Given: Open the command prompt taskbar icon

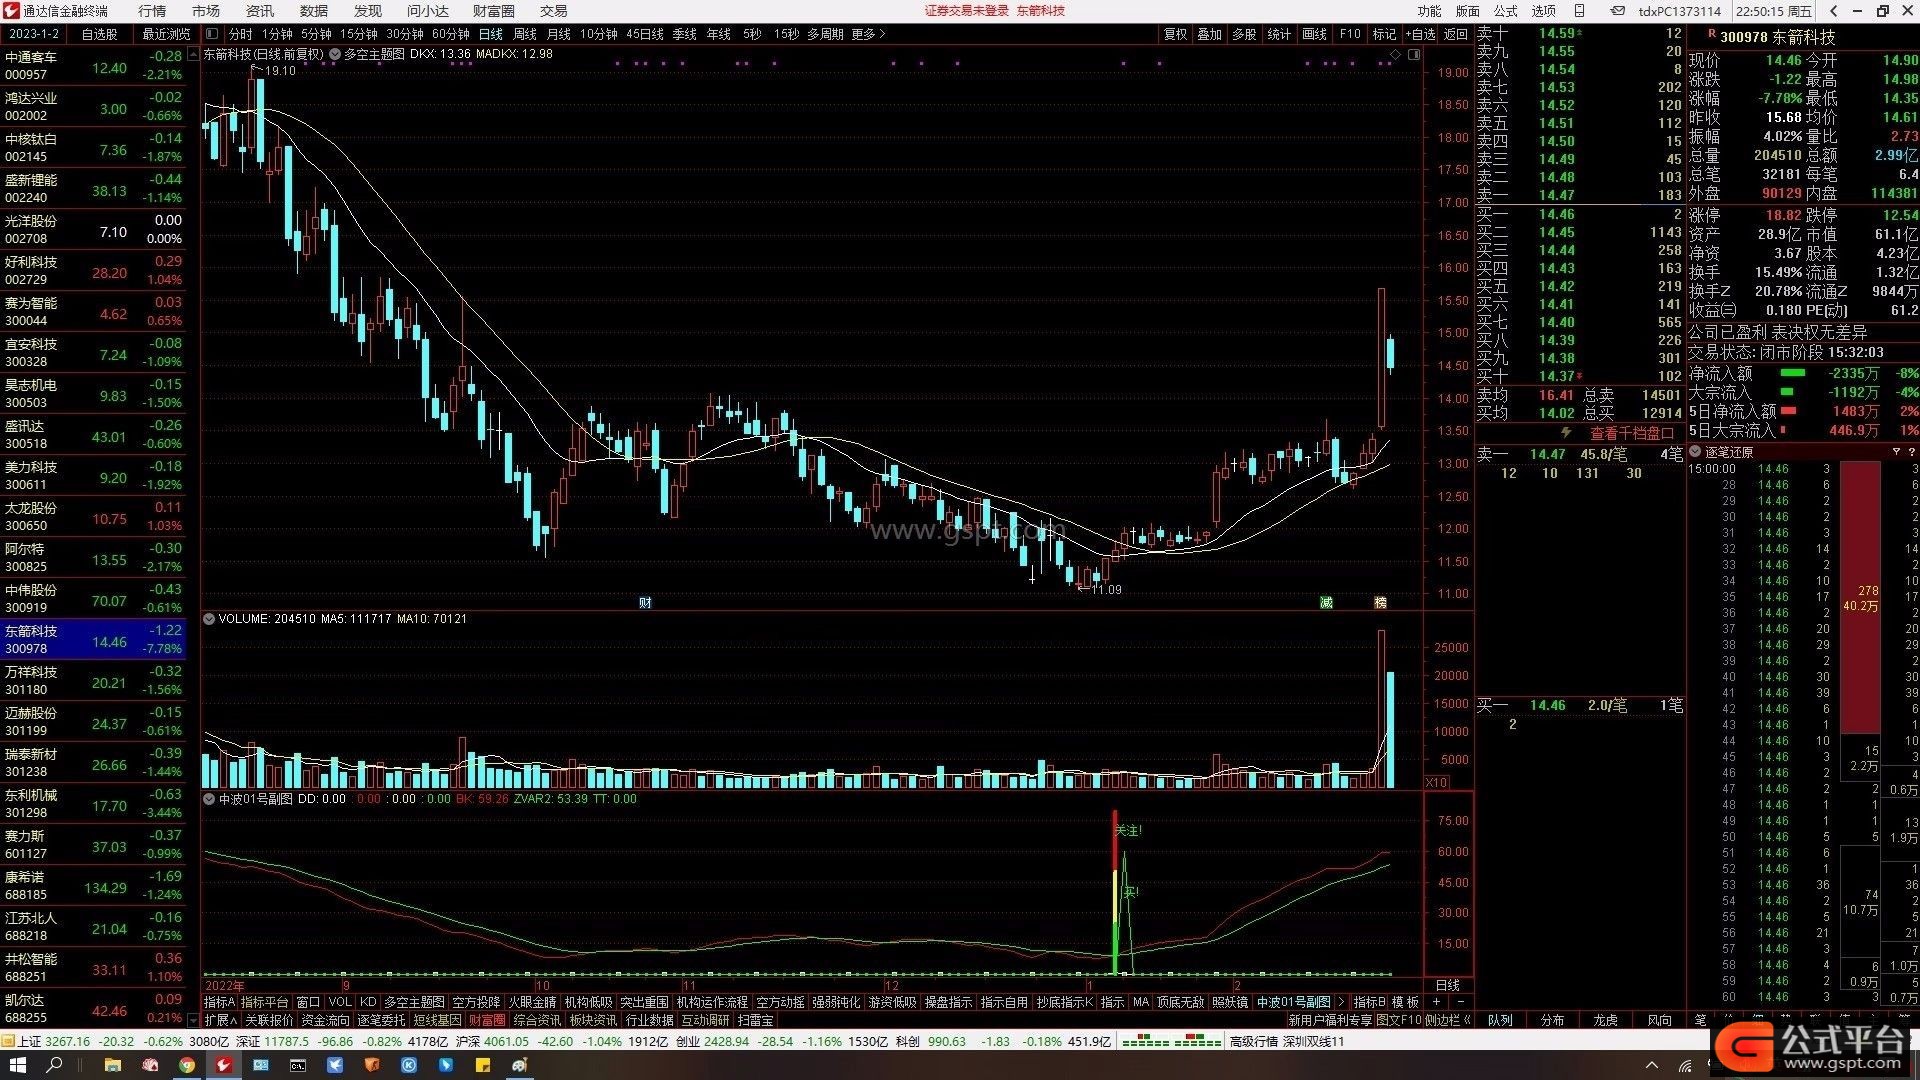Looking at the screenshot, I should [298, 1065].
